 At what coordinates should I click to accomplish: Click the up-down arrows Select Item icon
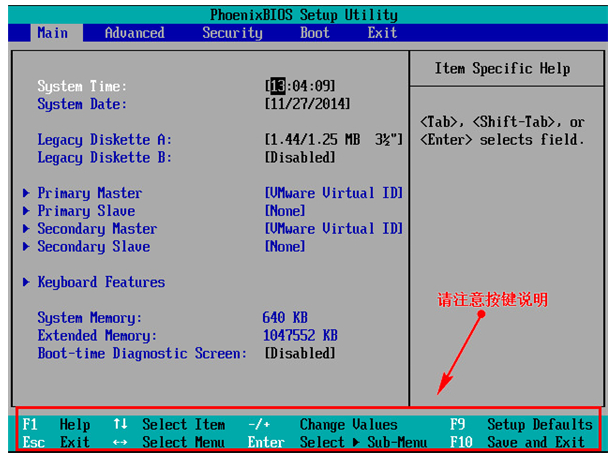[x=121, y=424]
